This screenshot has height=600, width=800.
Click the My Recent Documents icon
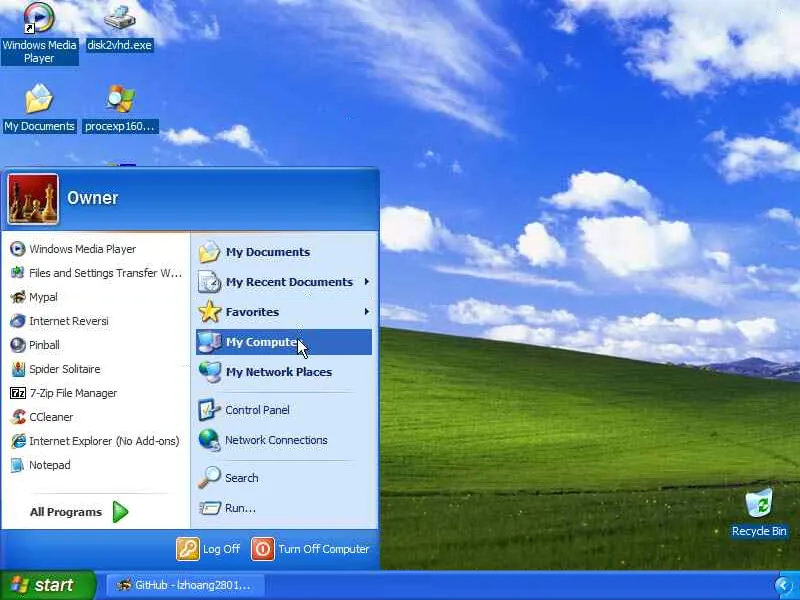point(210,282)
